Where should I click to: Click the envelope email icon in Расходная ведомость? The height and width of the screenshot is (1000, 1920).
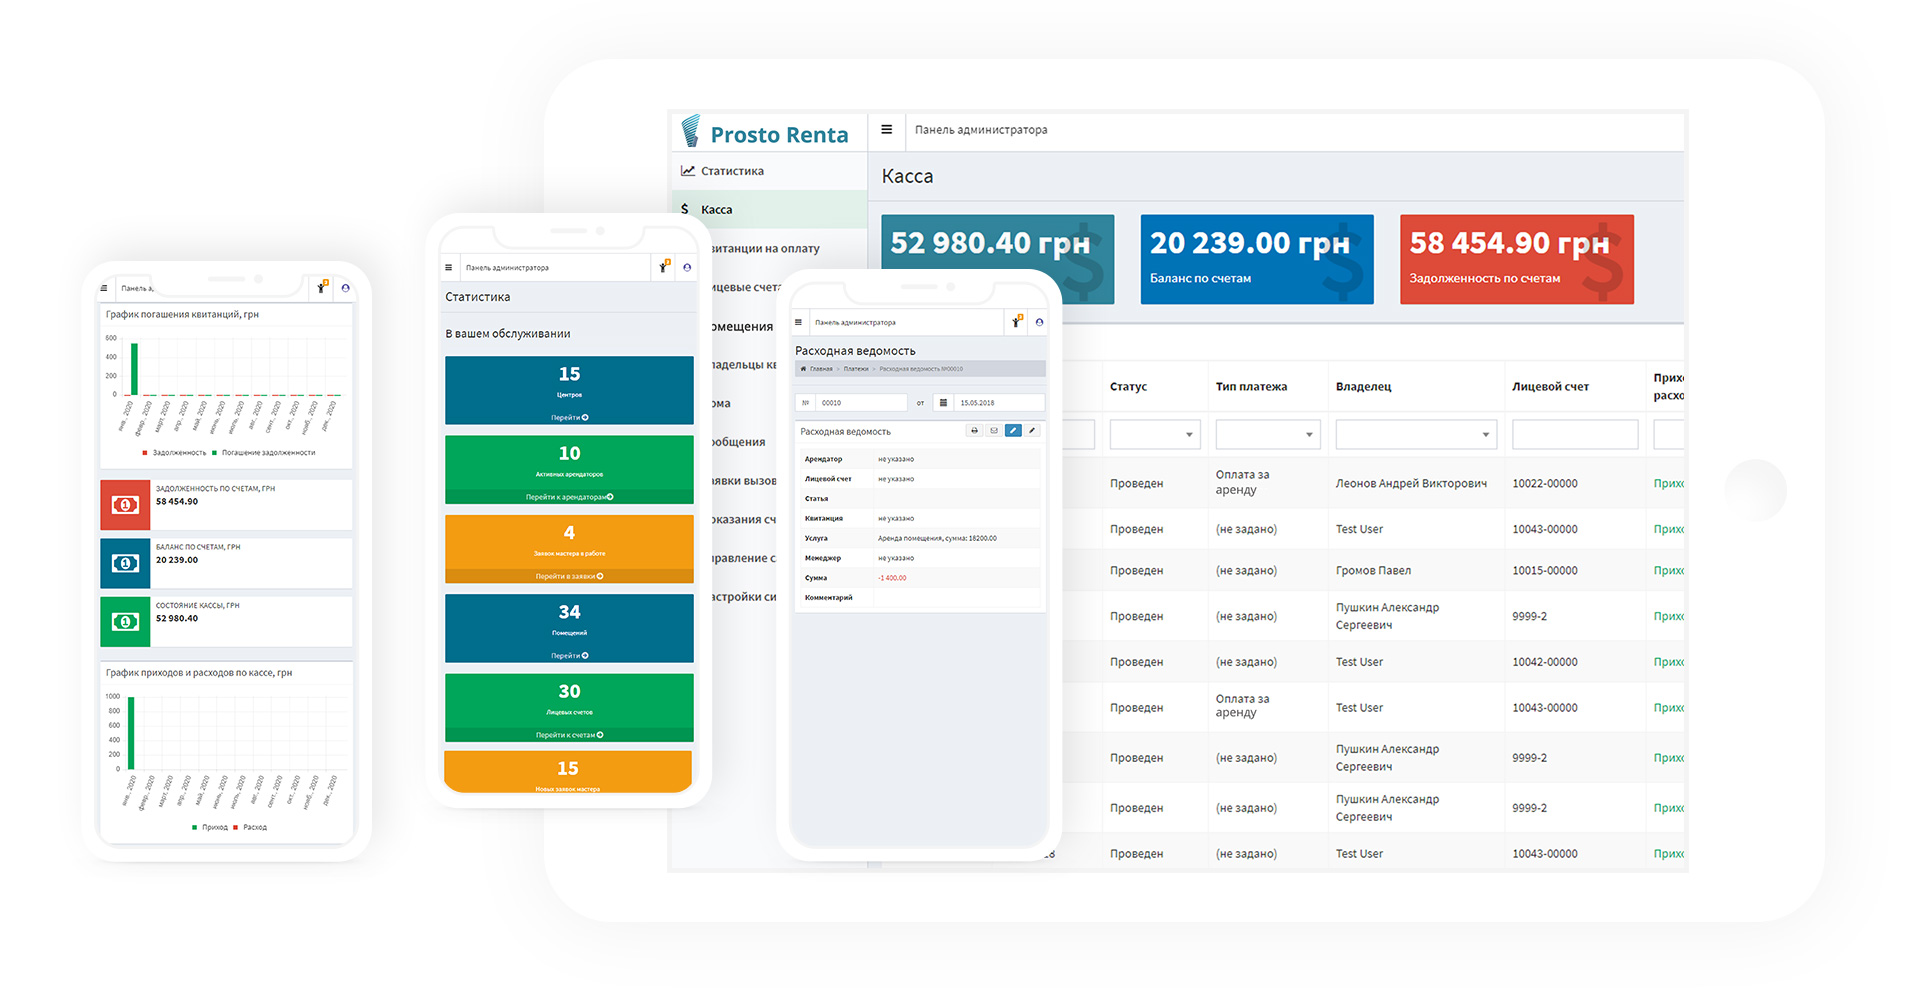(994, 431)
